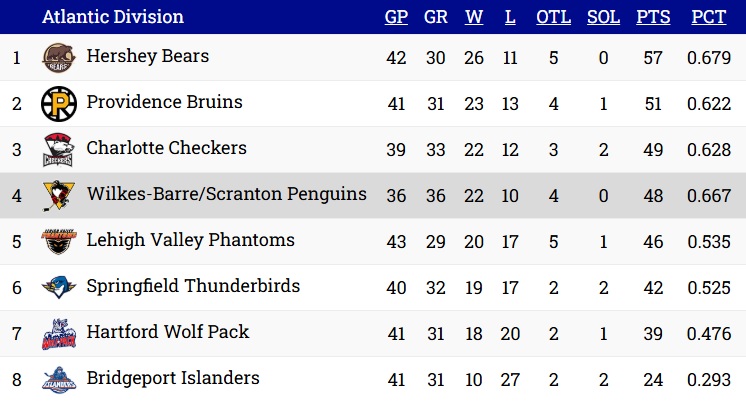Open Wilkes-Barre/Scranton Penguins team name
The image size is (746, 402).
[x=226, y=194]
